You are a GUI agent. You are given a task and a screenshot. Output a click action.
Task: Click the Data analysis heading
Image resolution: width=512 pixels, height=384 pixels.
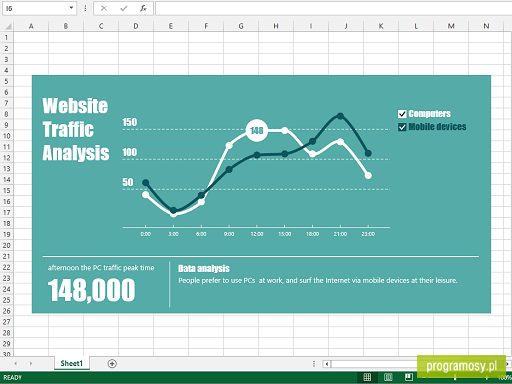point(204,269)
